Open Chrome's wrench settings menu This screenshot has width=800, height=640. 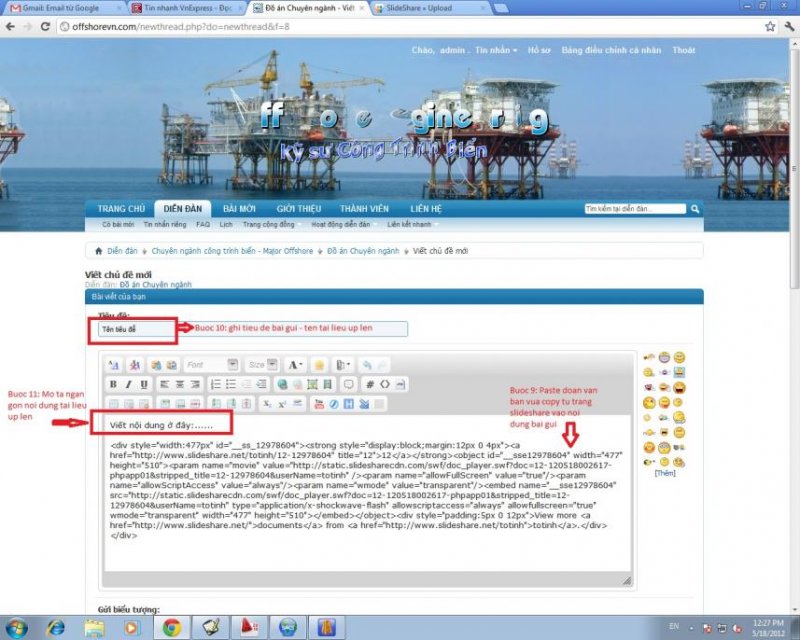coord(789,27)
